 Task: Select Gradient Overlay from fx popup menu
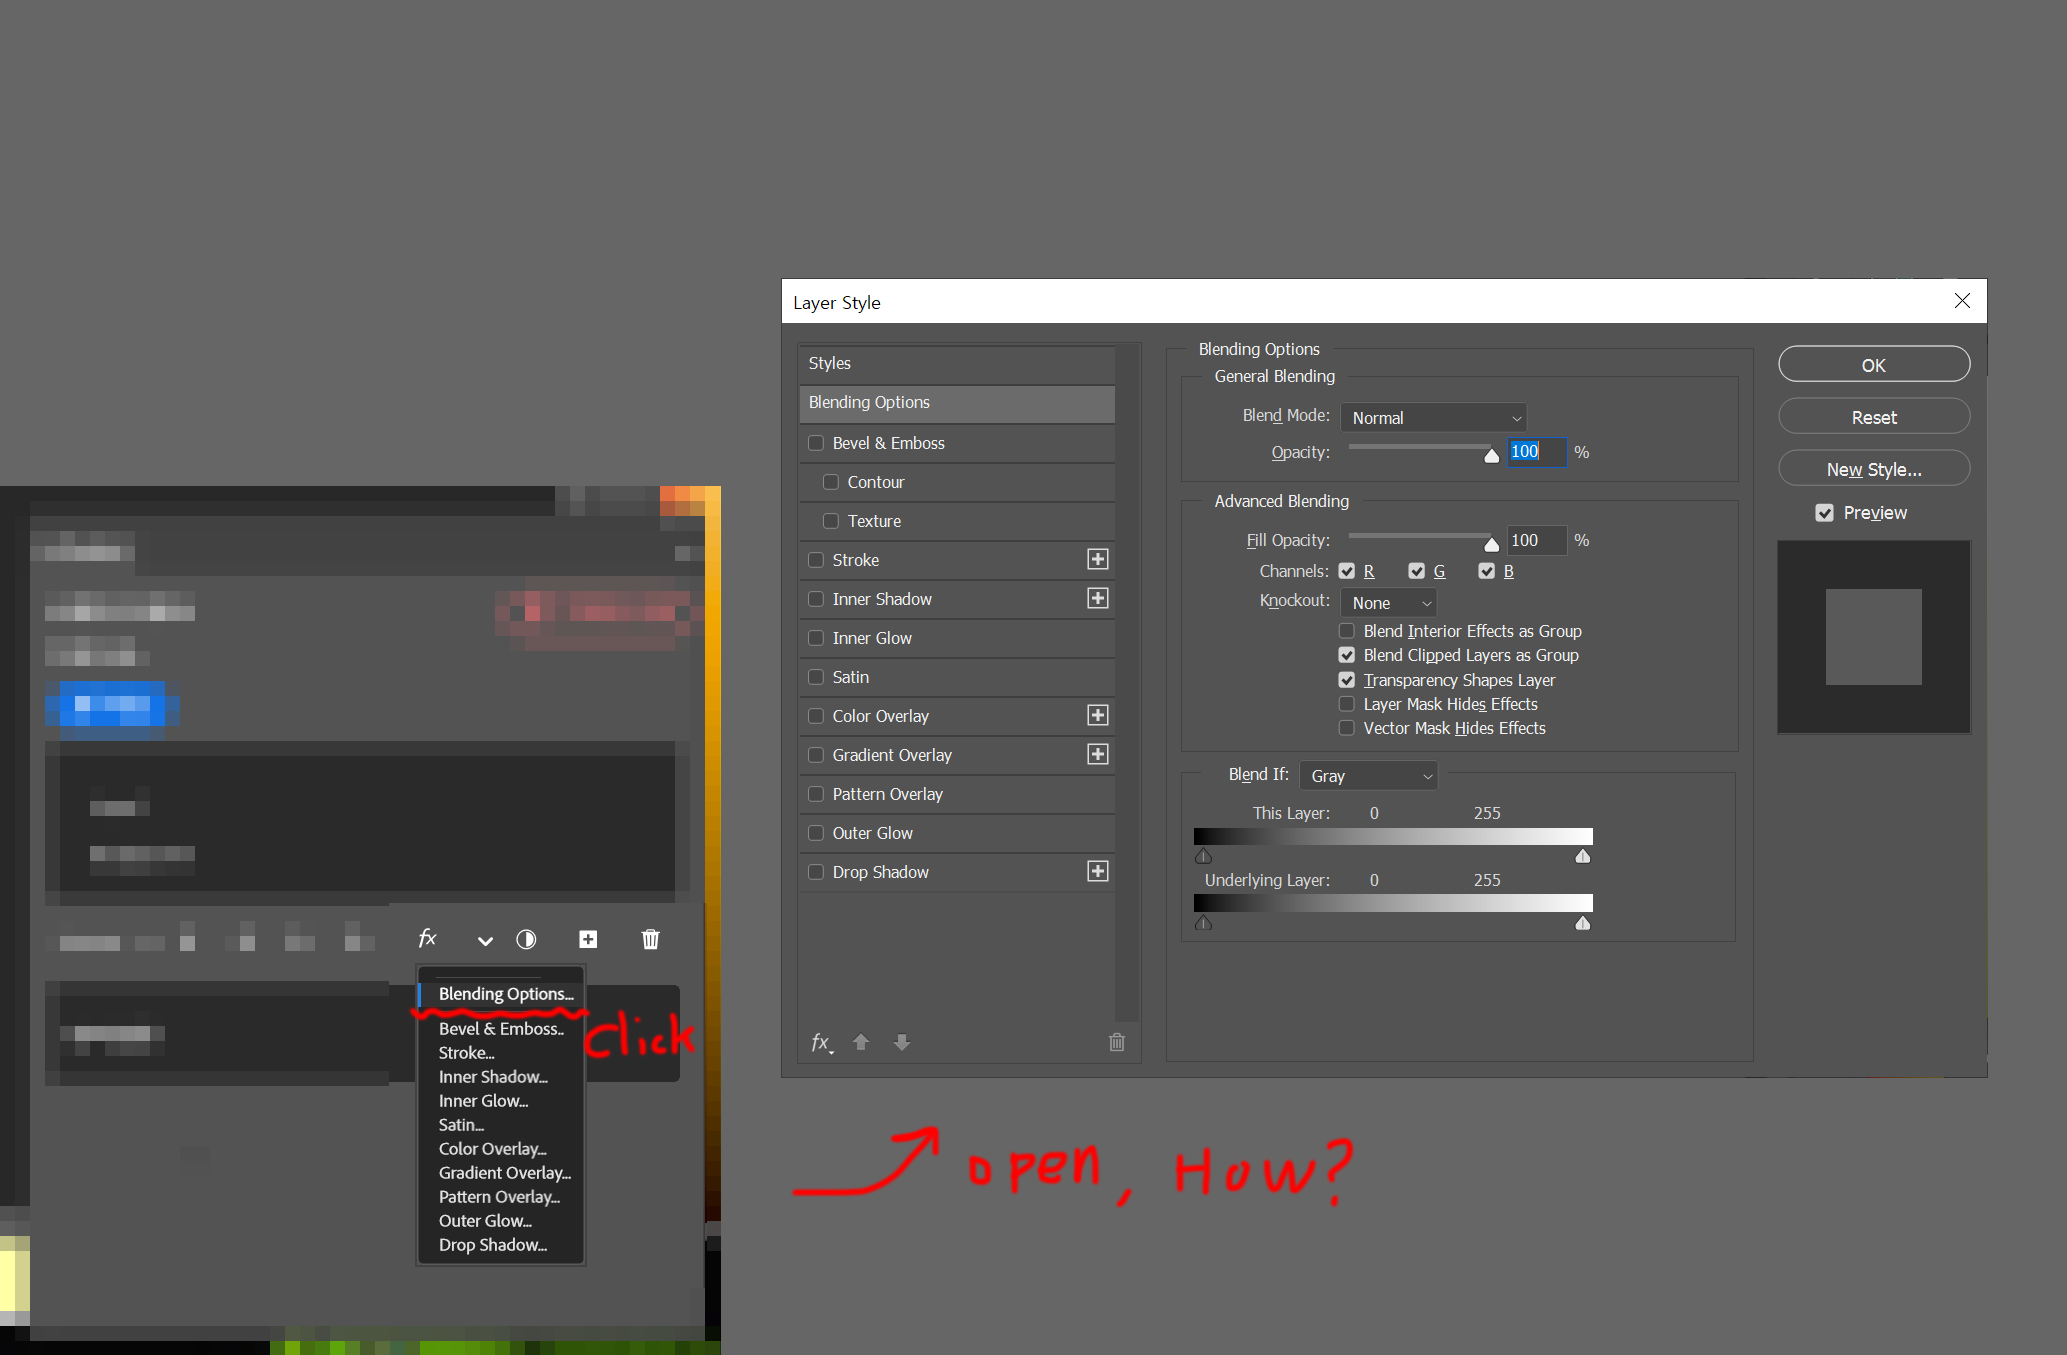coord(504,1173)
